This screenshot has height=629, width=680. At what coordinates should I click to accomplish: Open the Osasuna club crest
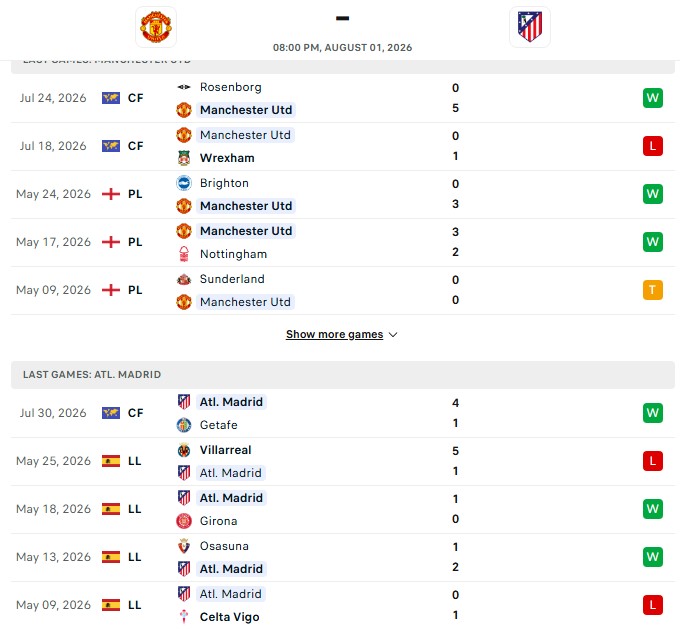(184, 546)
